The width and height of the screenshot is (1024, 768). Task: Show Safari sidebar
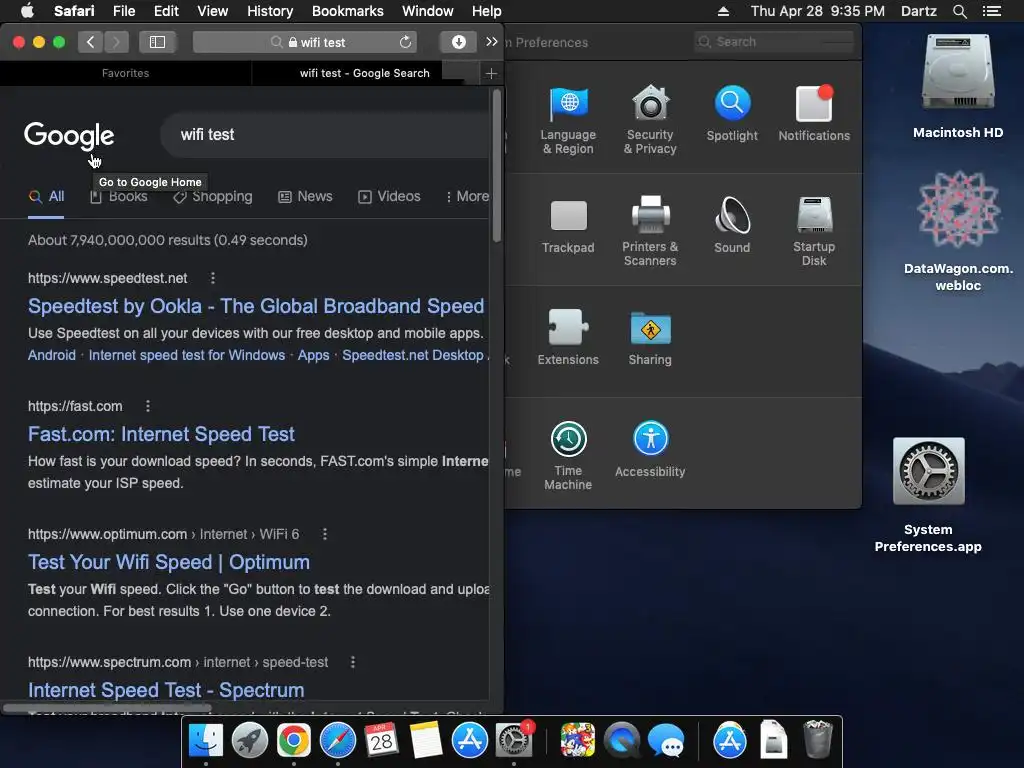coord(157,42)
